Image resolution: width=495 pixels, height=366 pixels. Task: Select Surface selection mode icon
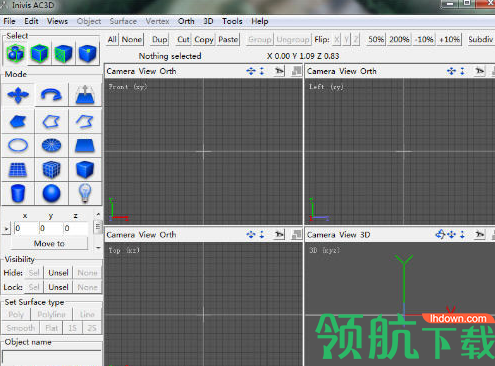(x=63, y=53)
